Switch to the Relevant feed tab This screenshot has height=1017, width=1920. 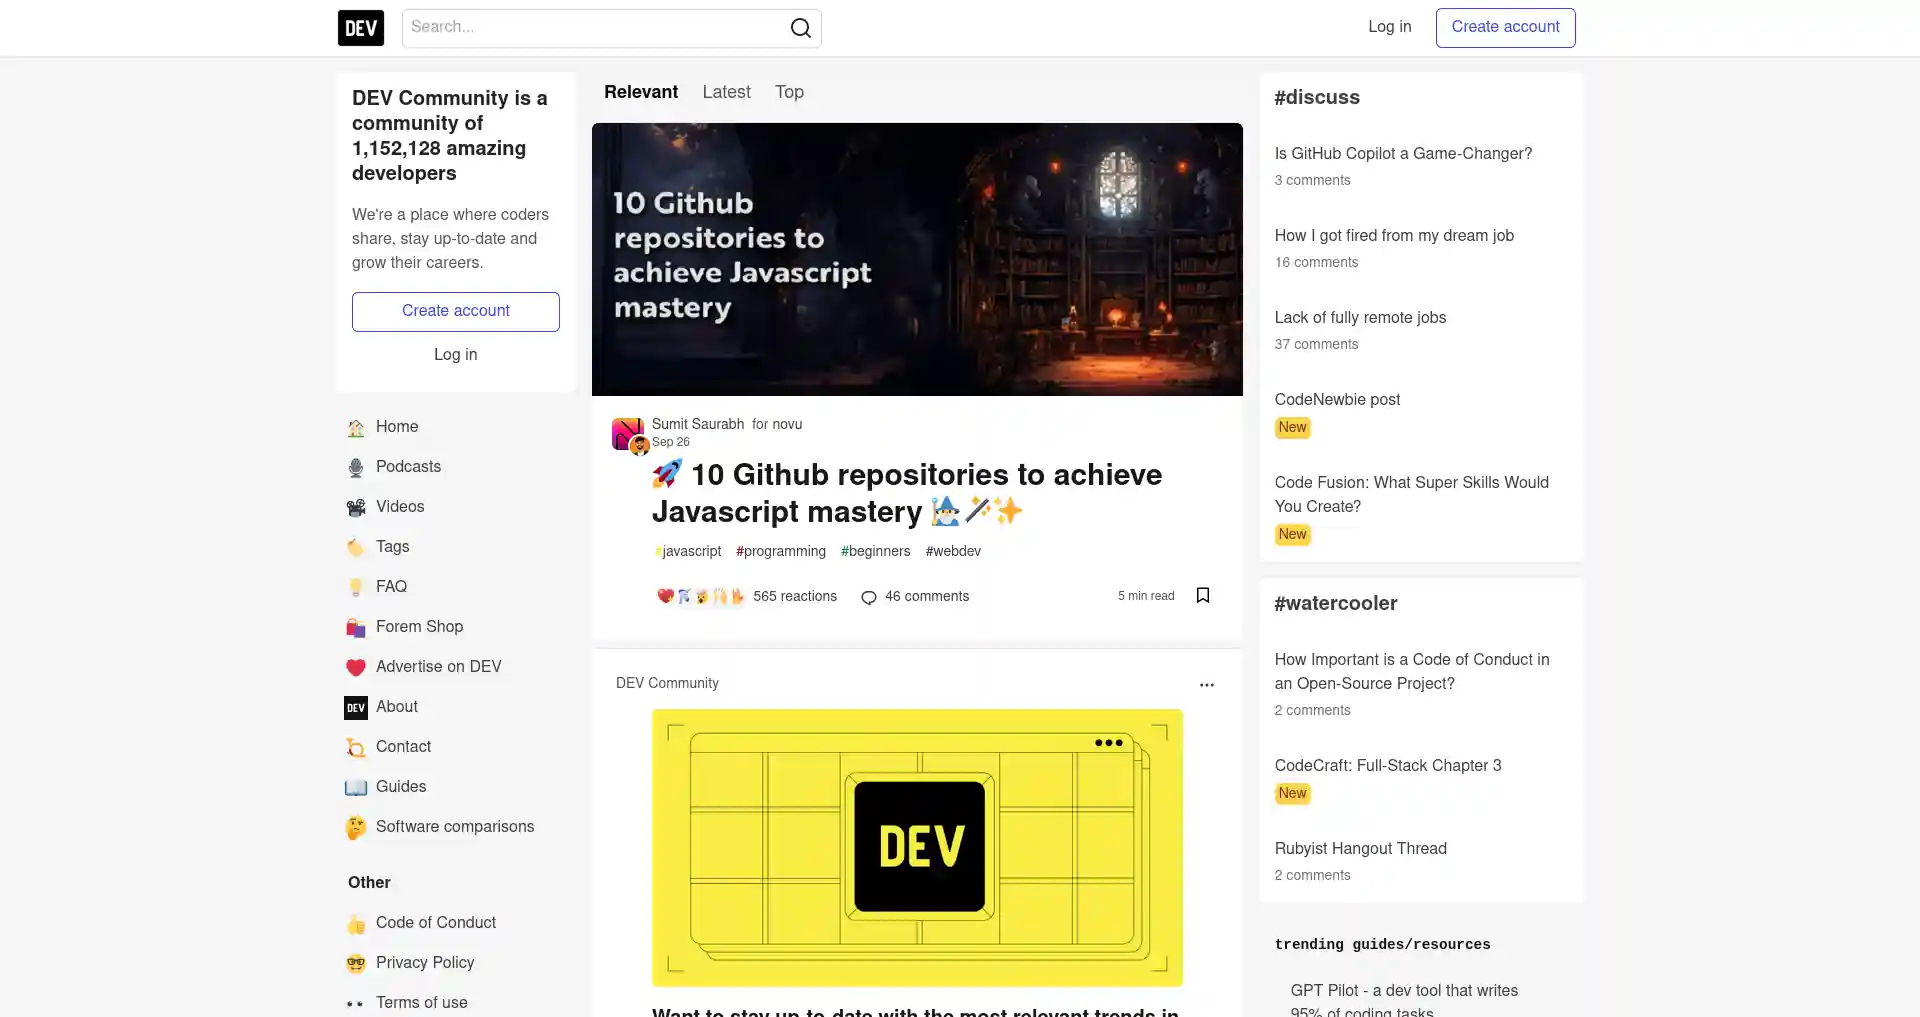coord(641,92)
